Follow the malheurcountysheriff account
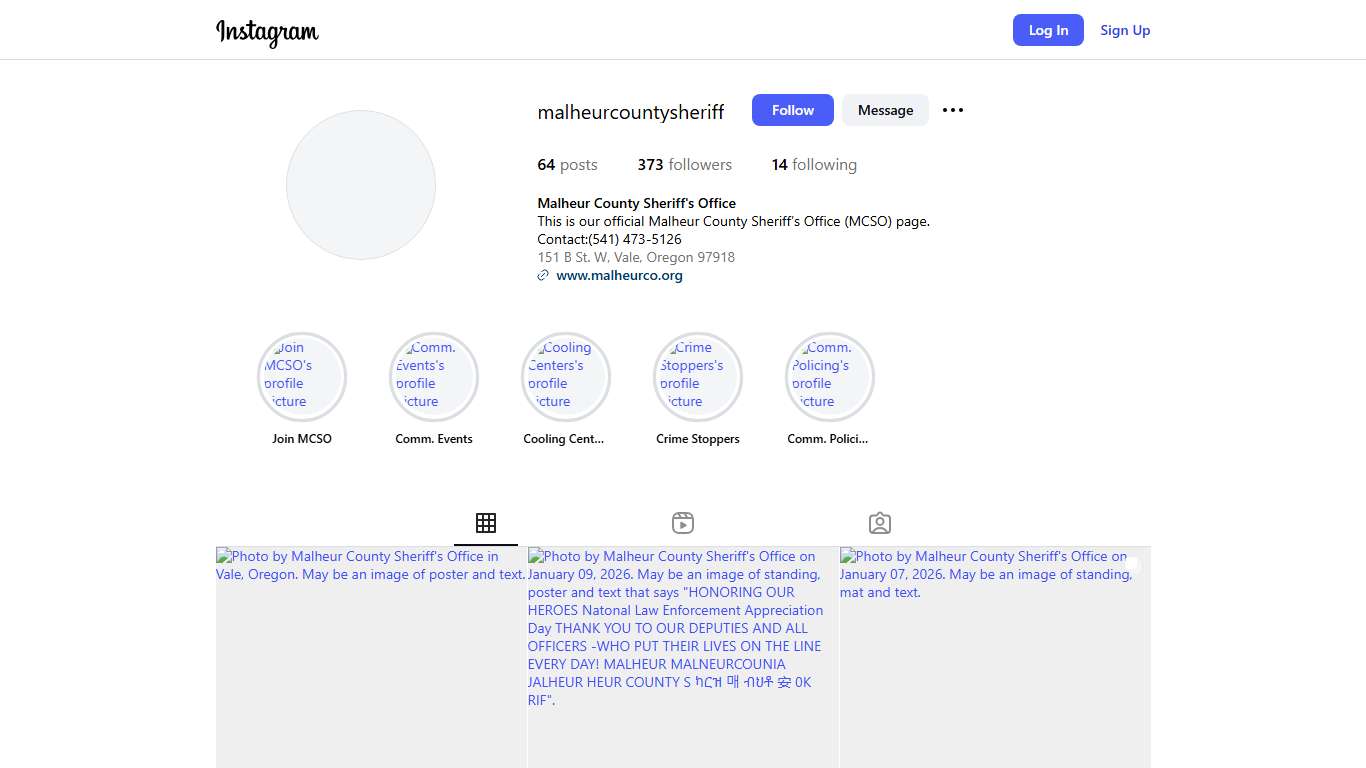This screenshot has height=768, width=1366. [792, 110]
